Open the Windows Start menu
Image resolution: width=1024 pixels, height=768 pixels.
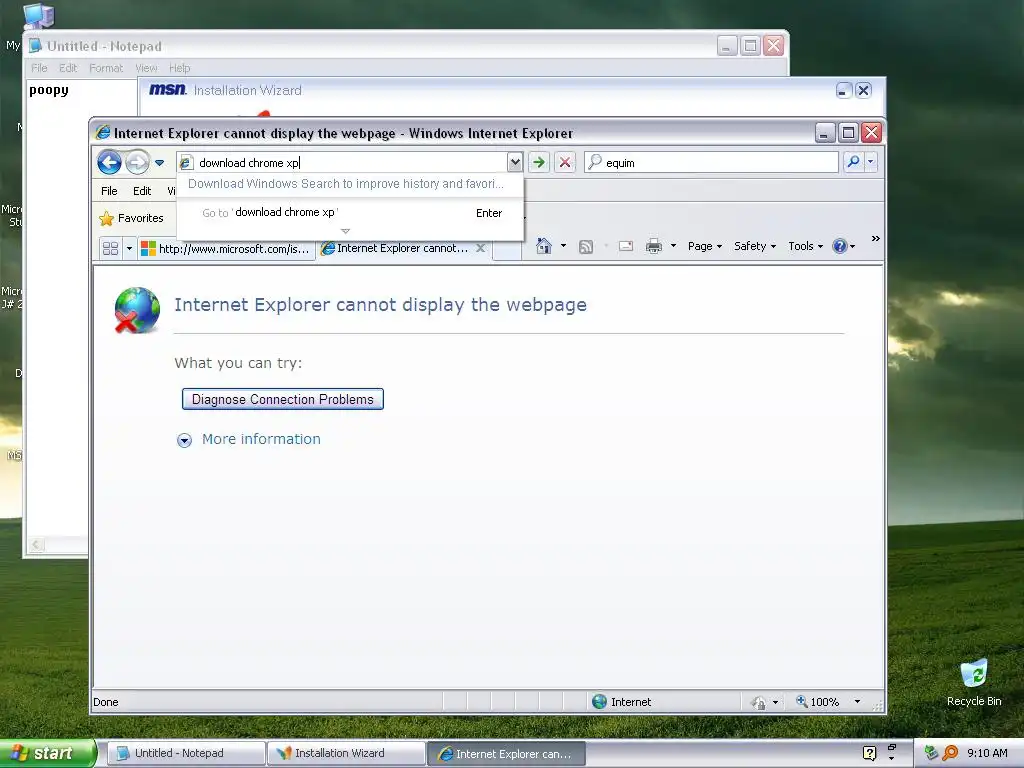coord(47,753)
